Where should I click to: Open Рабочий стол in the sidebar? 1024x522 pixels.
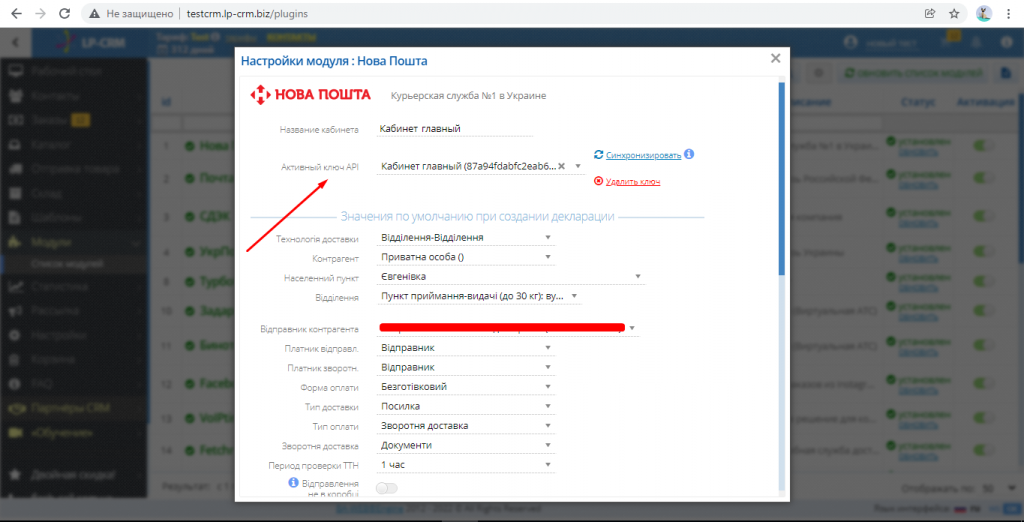tap(74, 71)
